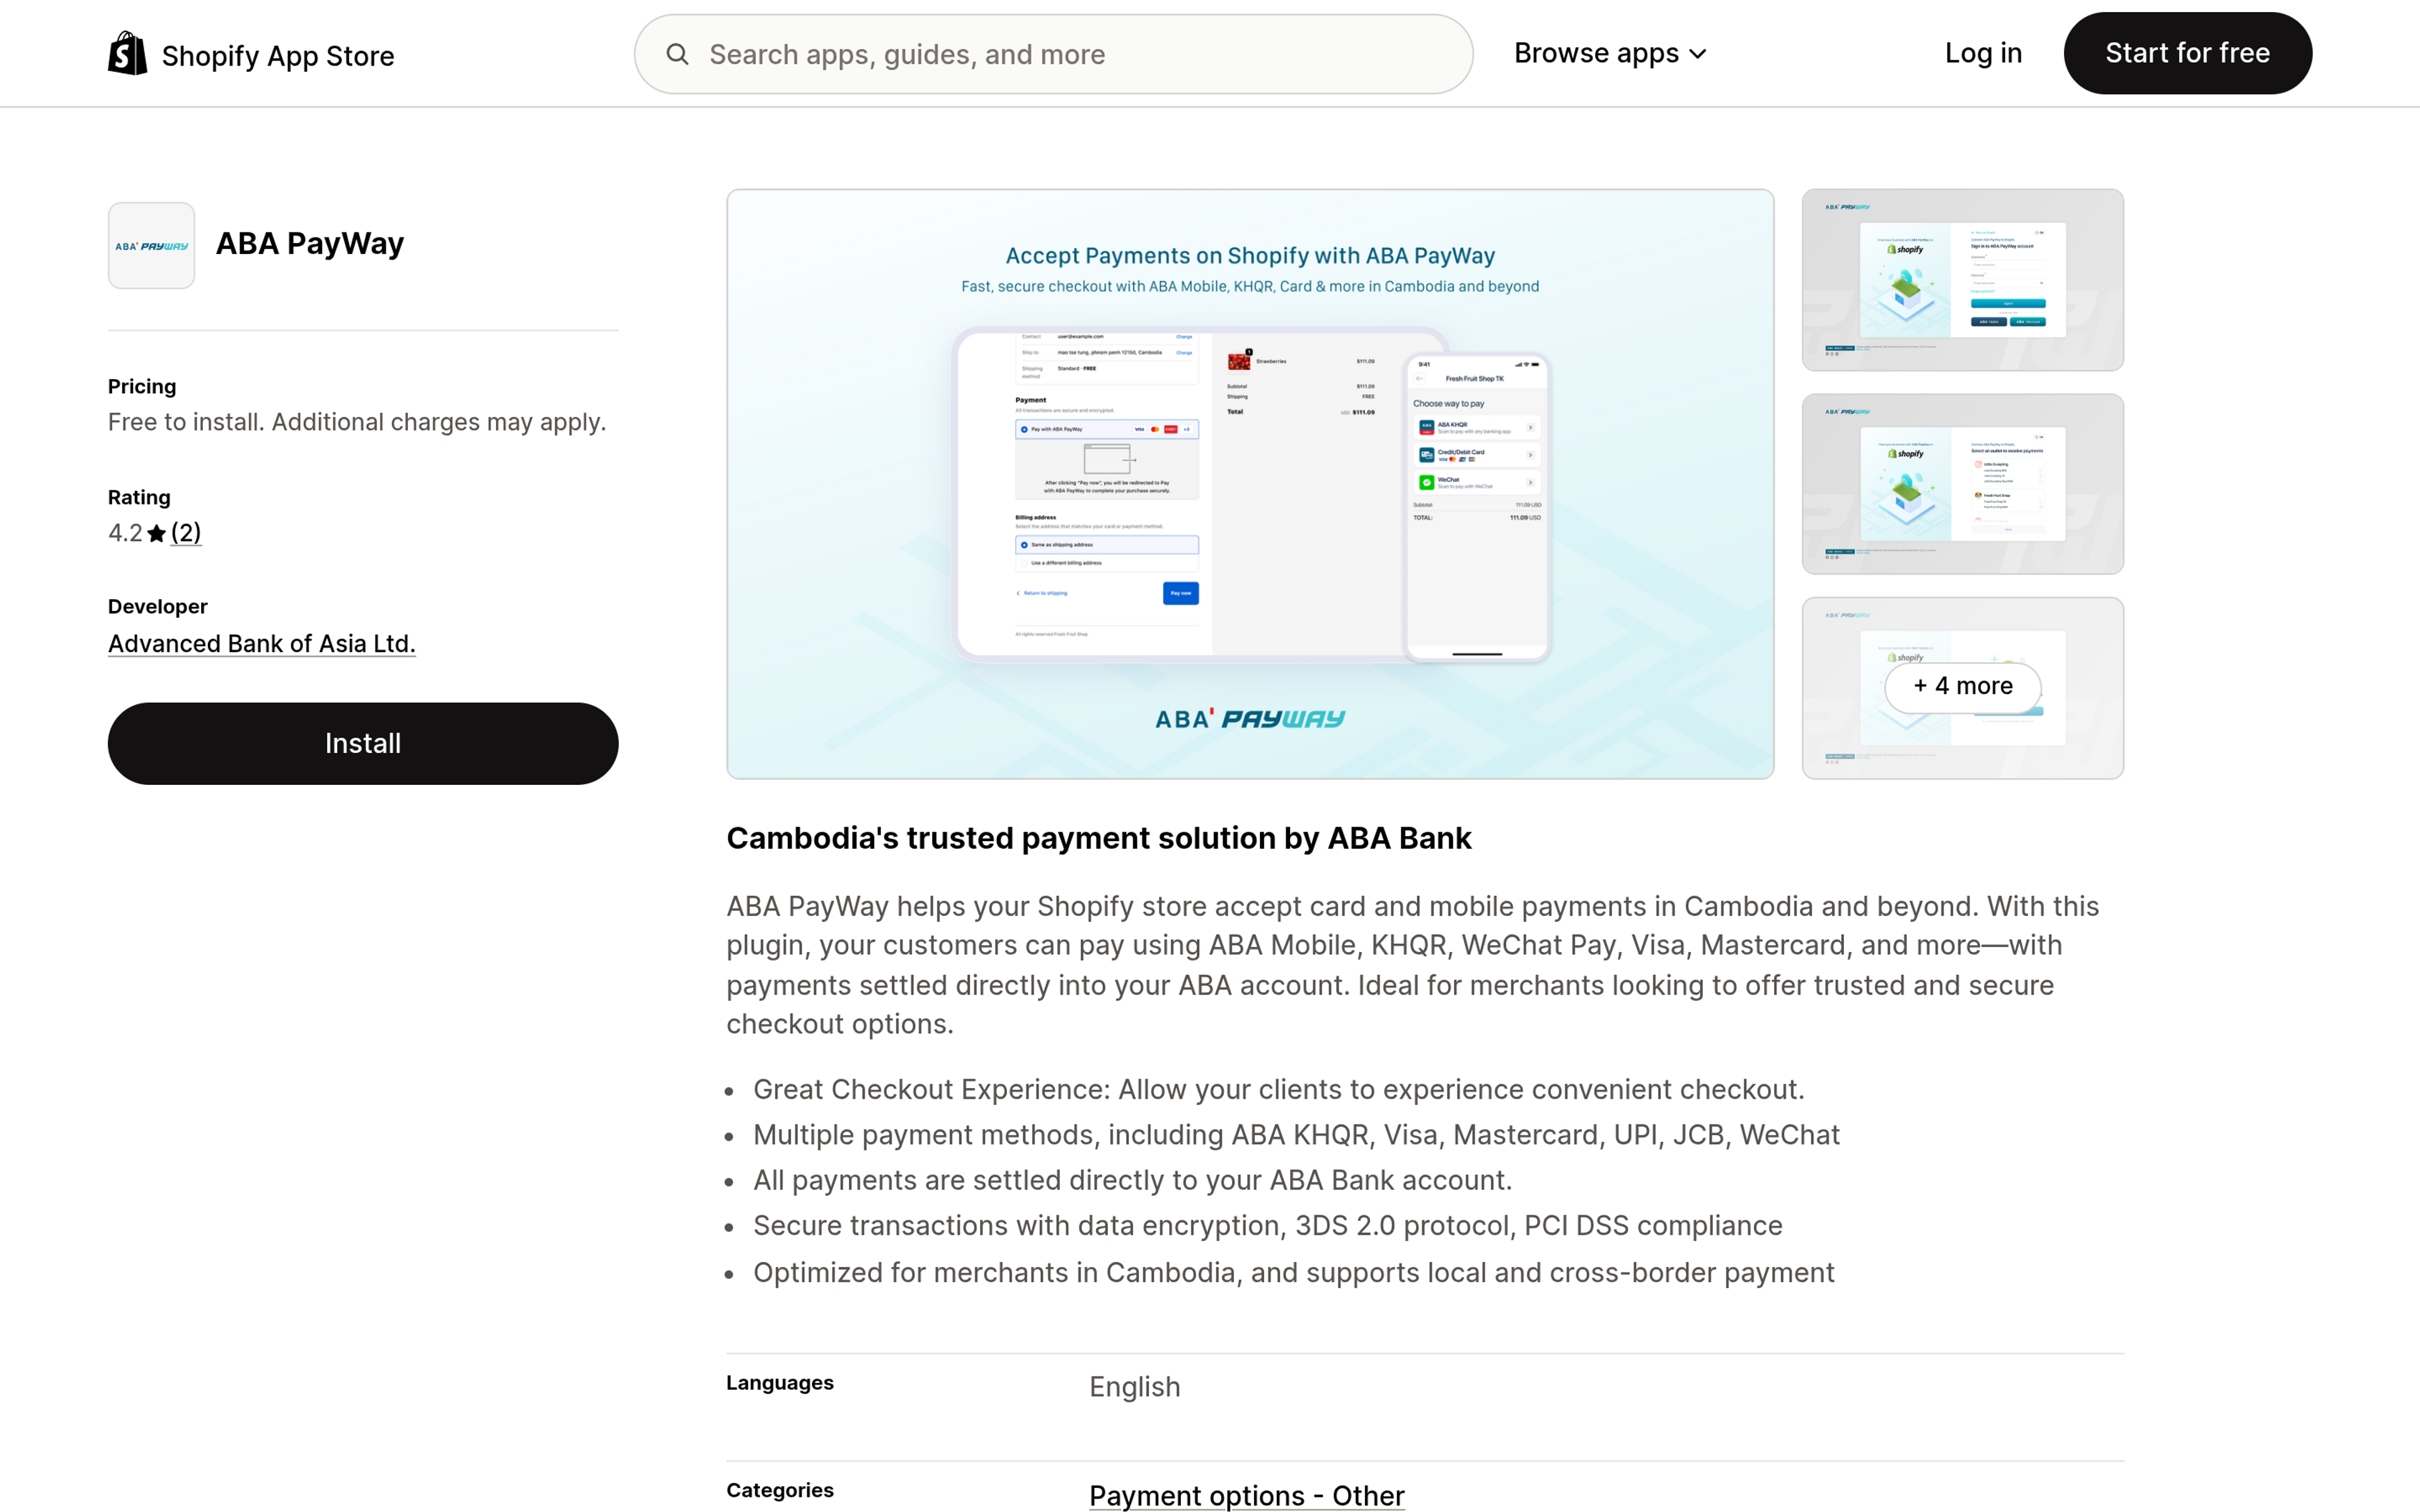Open the Advanced Bank of Asia Ltd. developer link
Viewport: 2420px width, 1512px height.
pyautogui.click(x=262, y=643)
